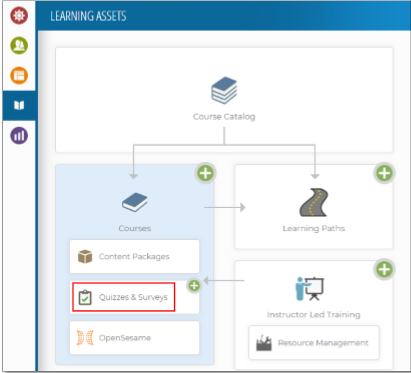Screen dimensions: 411x373
Task: Open the purple reports chart sidebar icon
Action: click(x=19, y=136)
